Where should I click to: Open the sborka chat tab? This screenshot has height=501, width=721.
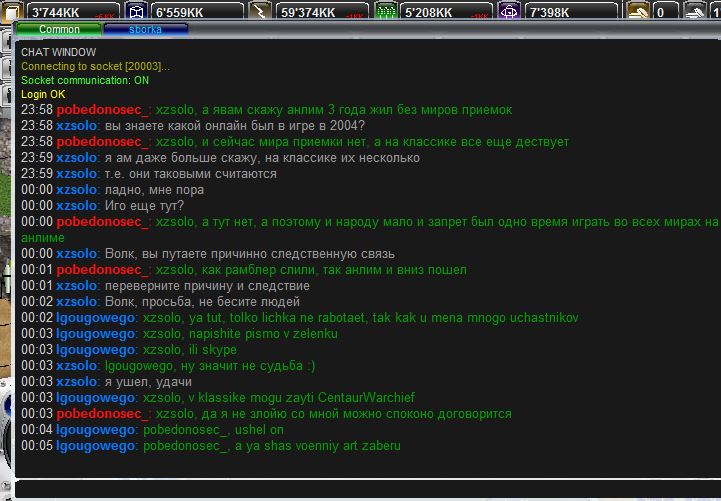pos(145,30)
